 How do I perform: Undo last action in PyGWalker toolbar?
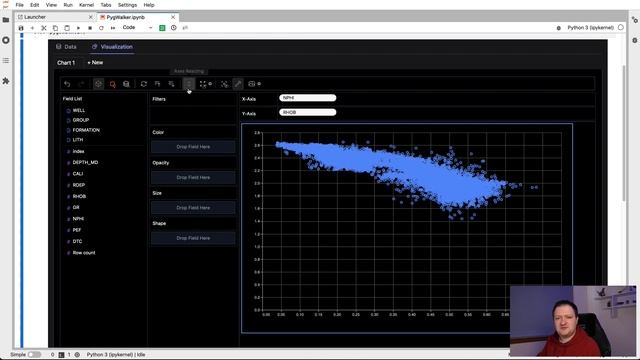coord(67,84)
